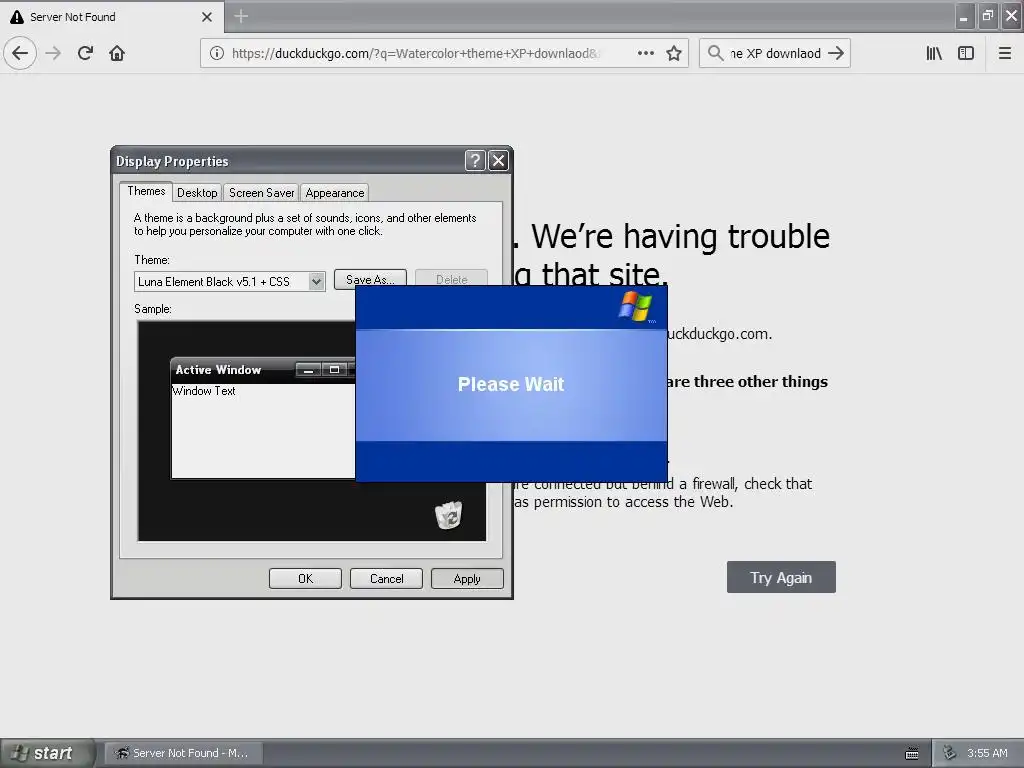1024x768 pixels.
Task: Click the duckduckgo URL address field
Action: point(415,54)
